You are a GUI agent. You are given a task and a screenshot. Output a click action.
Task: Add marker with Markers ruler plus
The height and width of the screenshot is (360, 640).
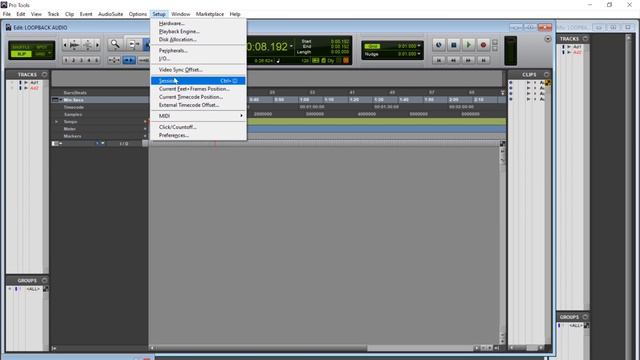(x=145, y=136)
